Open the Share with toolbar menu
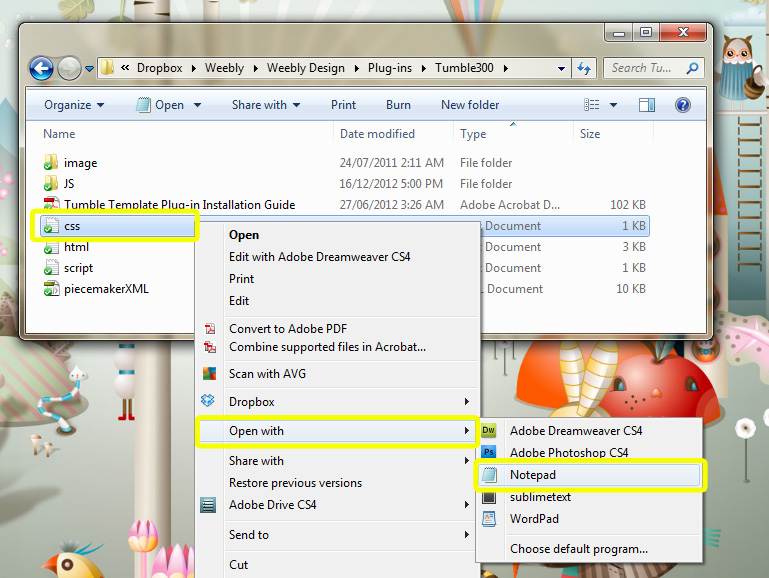Screen dimensions: 769x578 pyautogui.click(x=265, y=105)
